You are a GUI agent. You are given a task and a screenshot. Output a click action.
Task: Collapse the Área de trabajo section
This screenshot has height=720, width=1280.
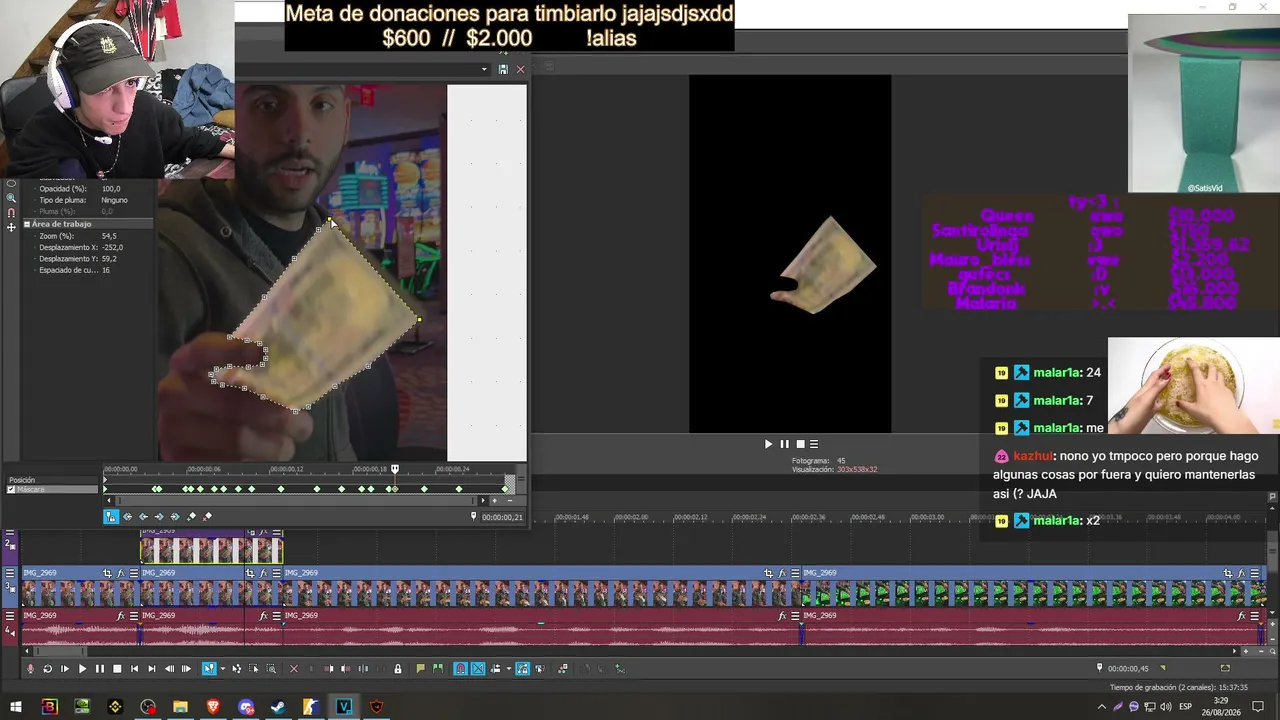(x=27, y=224)
